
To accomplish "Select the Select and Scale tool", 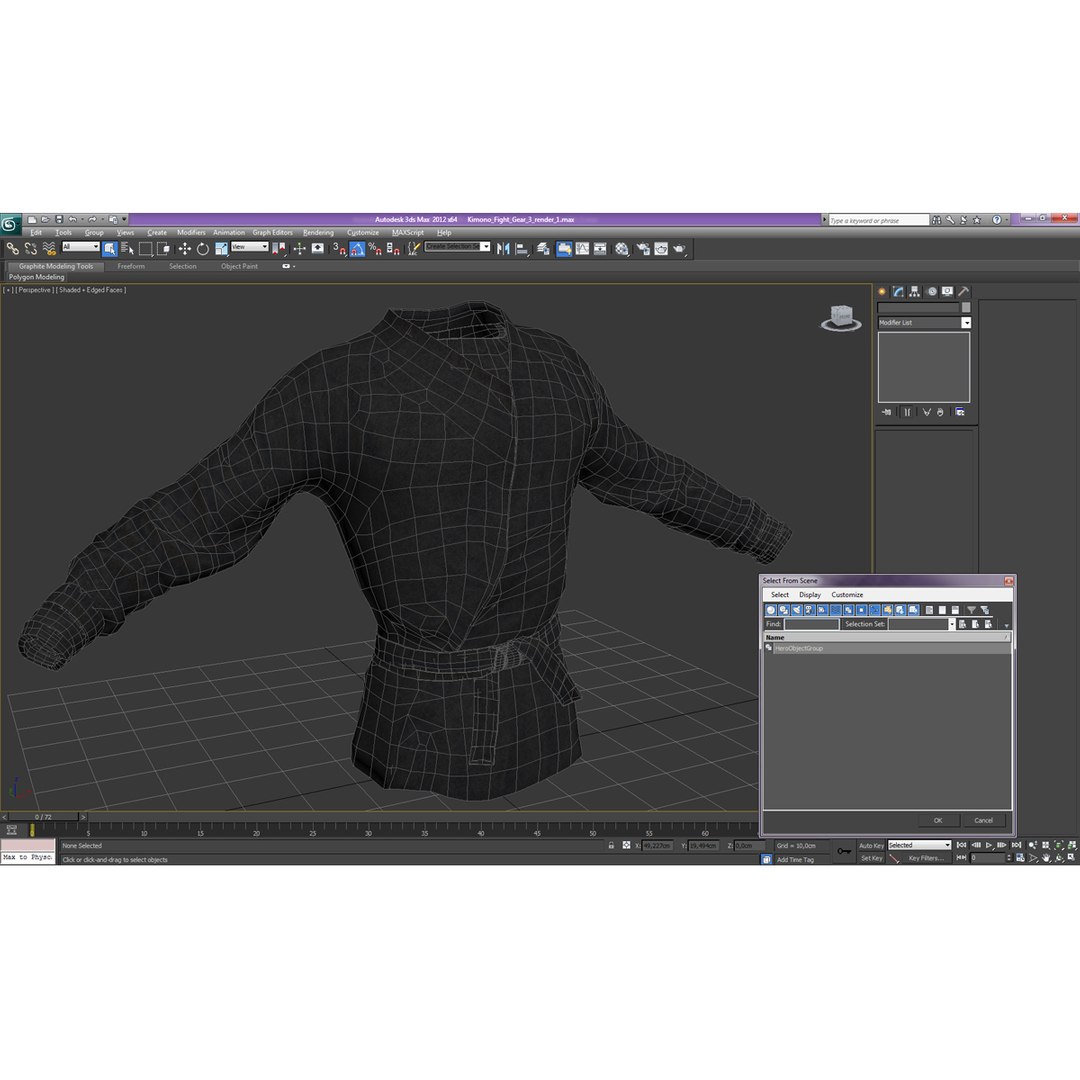I will pos(221,249).
